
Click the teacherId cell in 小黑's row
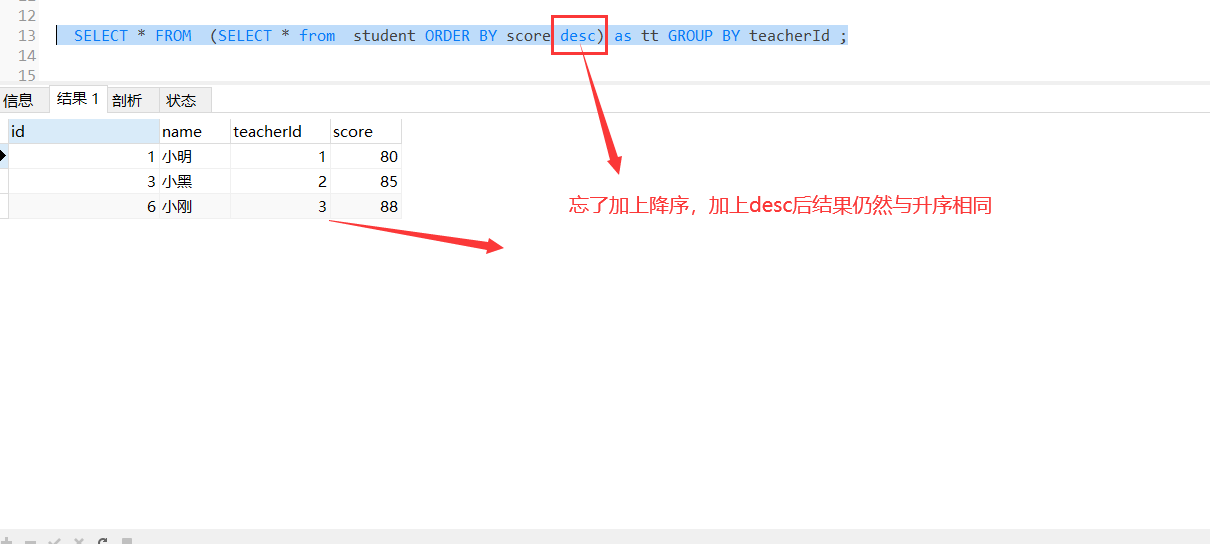point(280,182)
